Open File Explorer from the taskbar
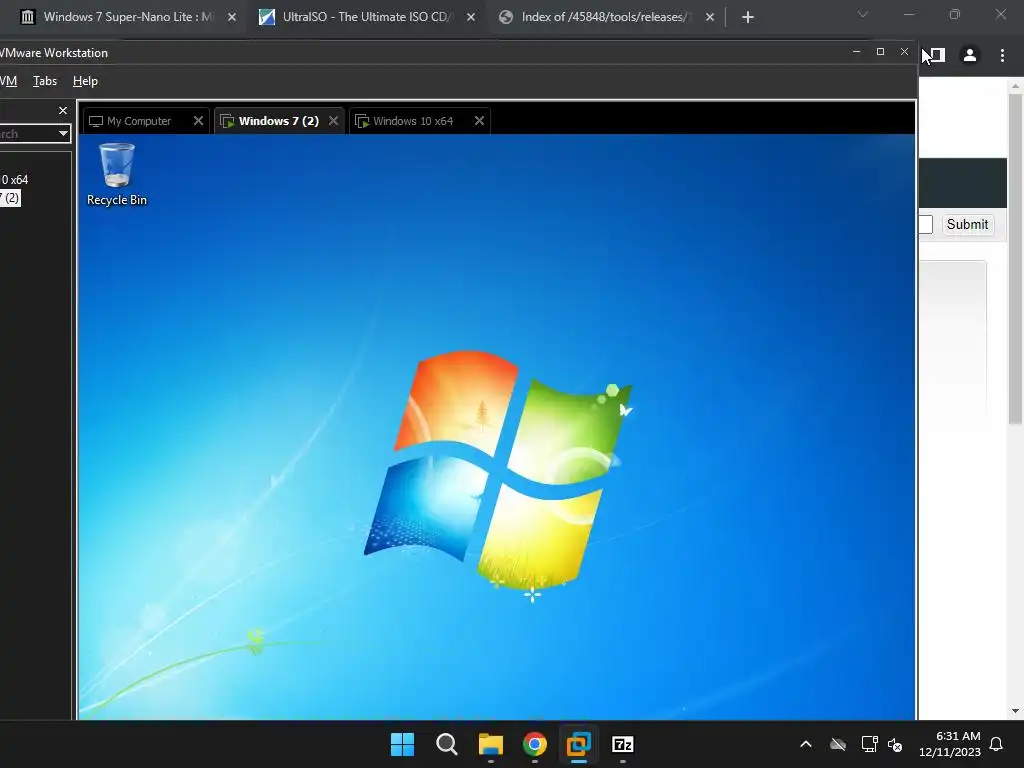 [x=490, y=744]
